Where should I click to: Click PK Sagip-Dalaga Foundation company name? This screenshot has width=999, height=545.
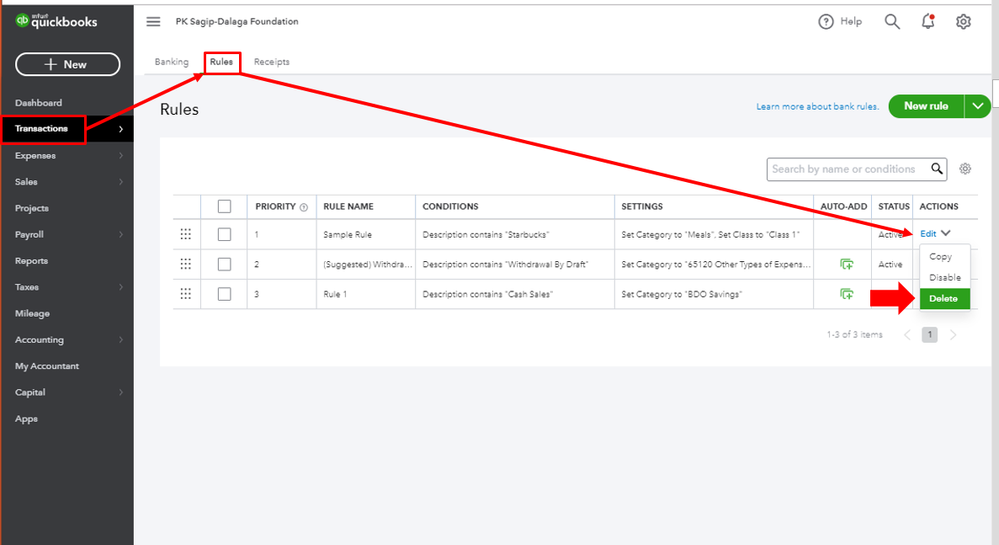237,22
